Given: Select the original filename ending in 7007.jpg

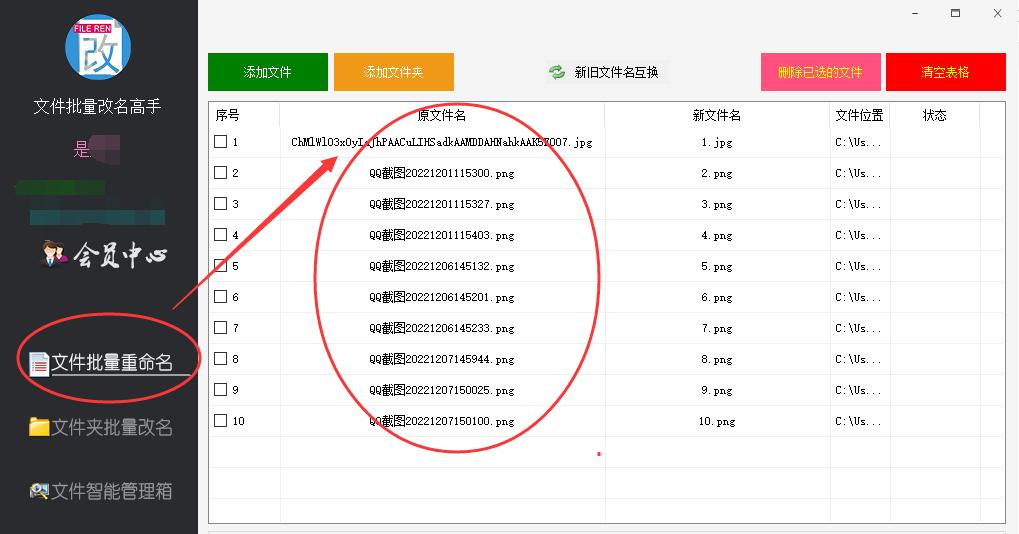Looking at the screenshot, I should (x=442, y=142).
